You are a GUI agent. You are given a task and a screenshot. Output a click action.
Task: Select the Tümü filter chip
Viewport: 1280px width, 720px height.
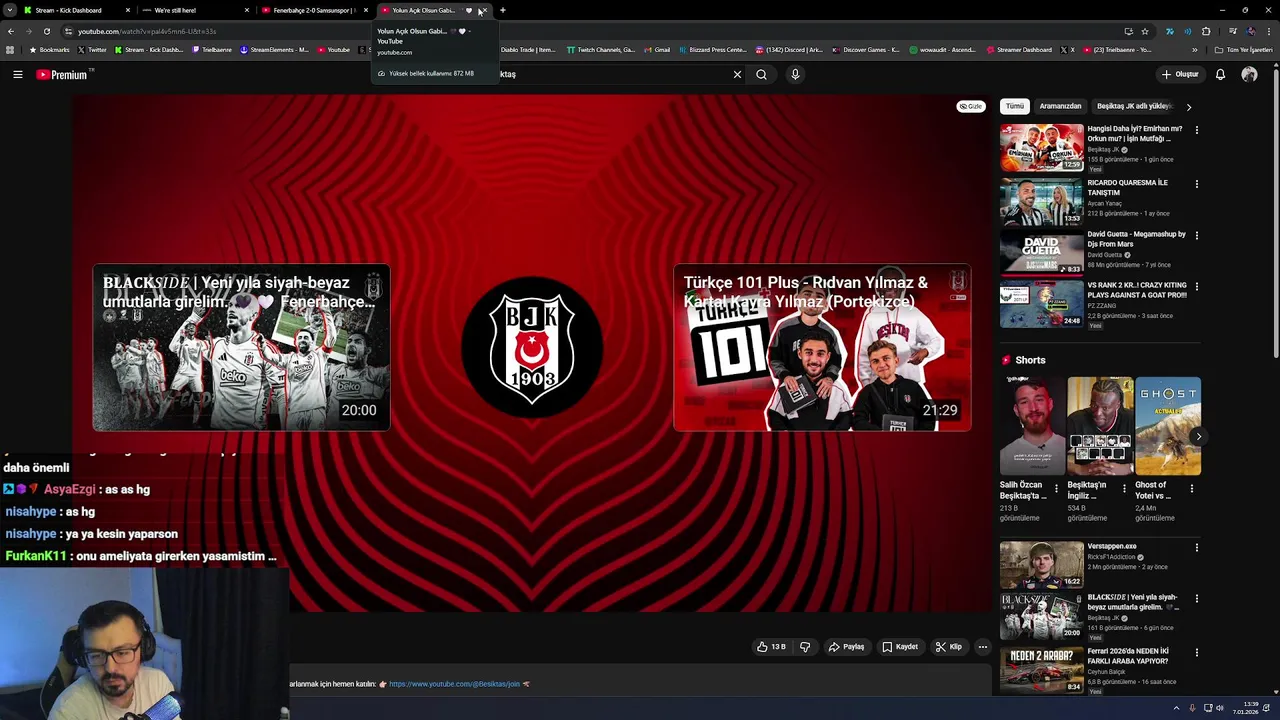pos(1015,106)
